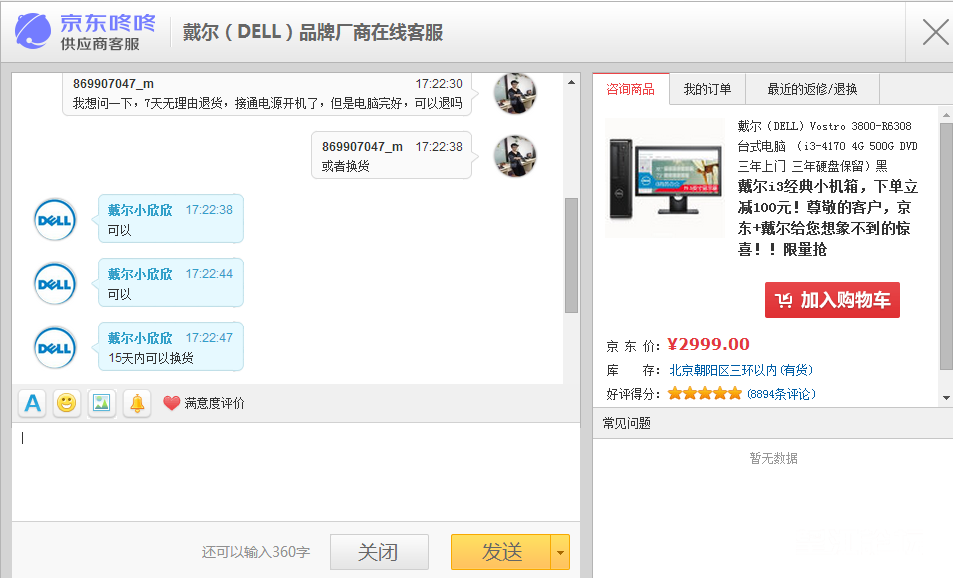This screenshot has height=578, width=953.
Task: Click the 关闭 button
Action: click(379, 552)
